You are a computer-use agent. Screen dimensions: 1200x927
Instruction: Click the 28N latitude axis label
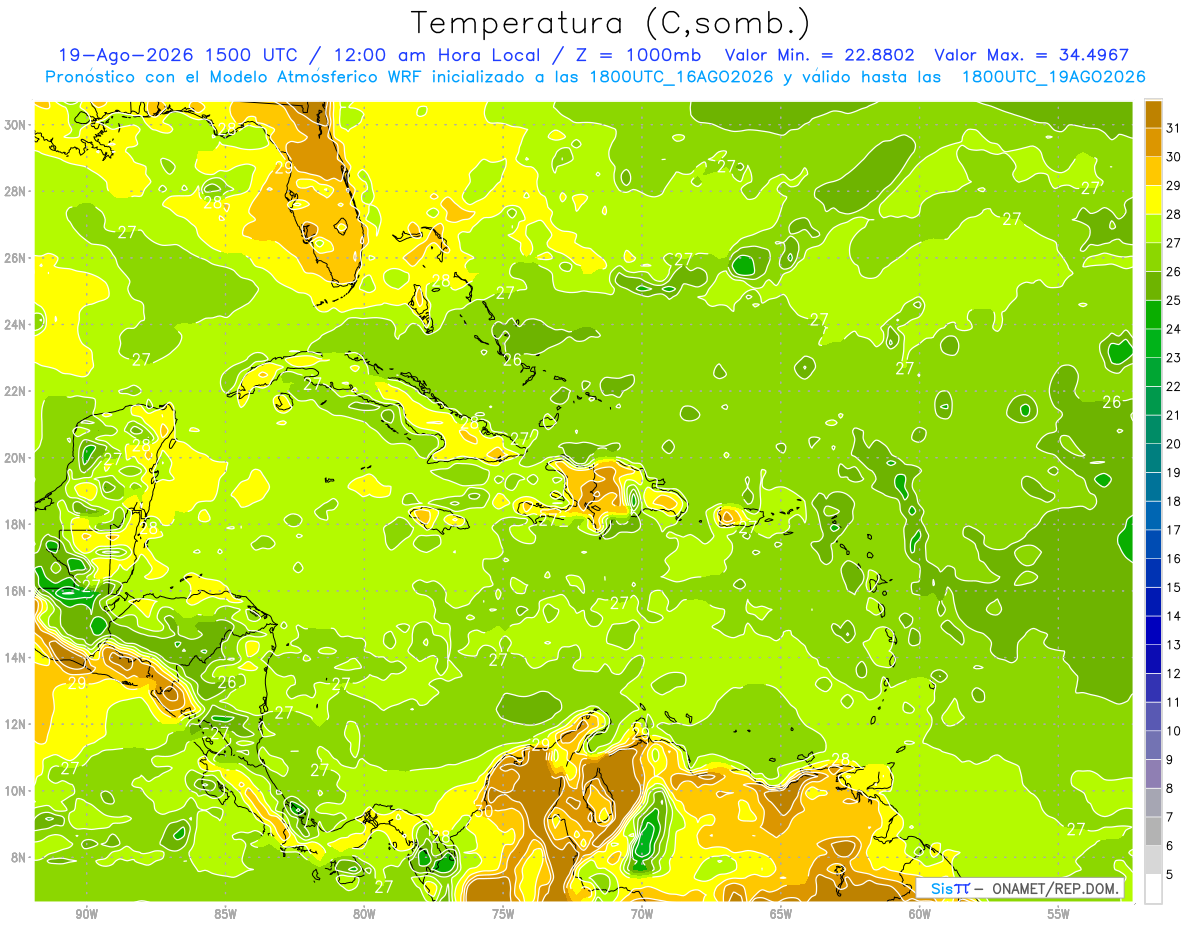click(16, 191)
